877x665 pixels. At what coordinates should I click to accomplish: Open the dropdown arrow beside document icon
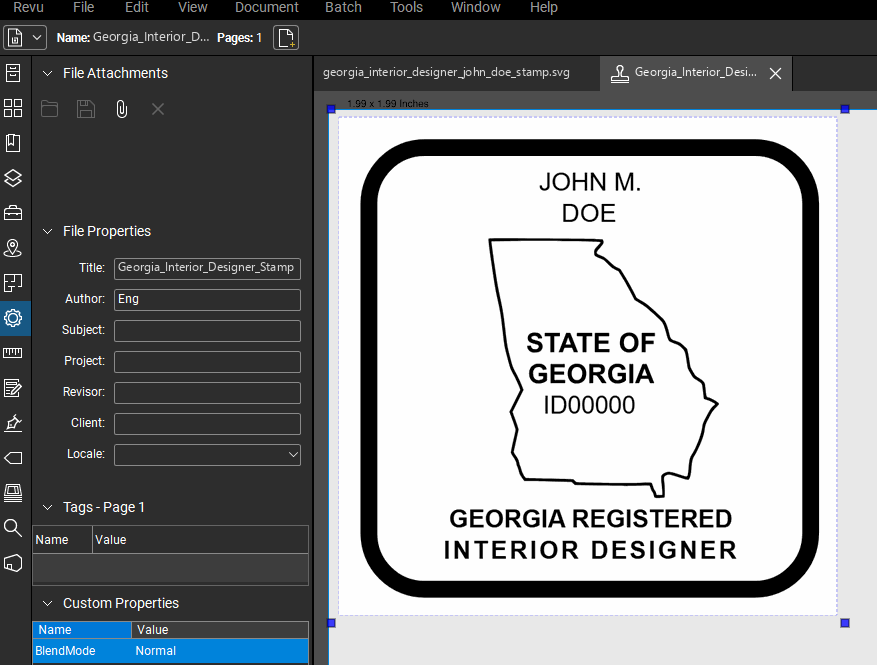point(37,38)
